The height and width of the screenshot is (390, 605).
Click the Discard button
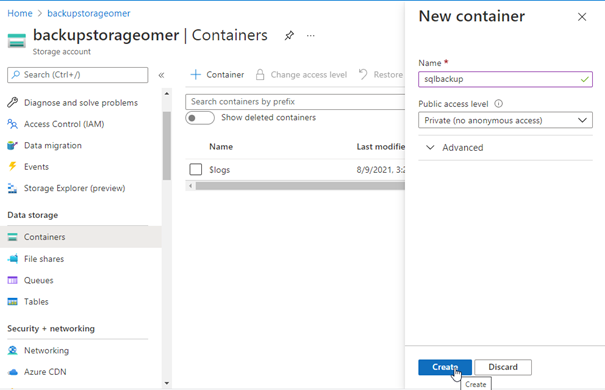[x=503, y=367]
